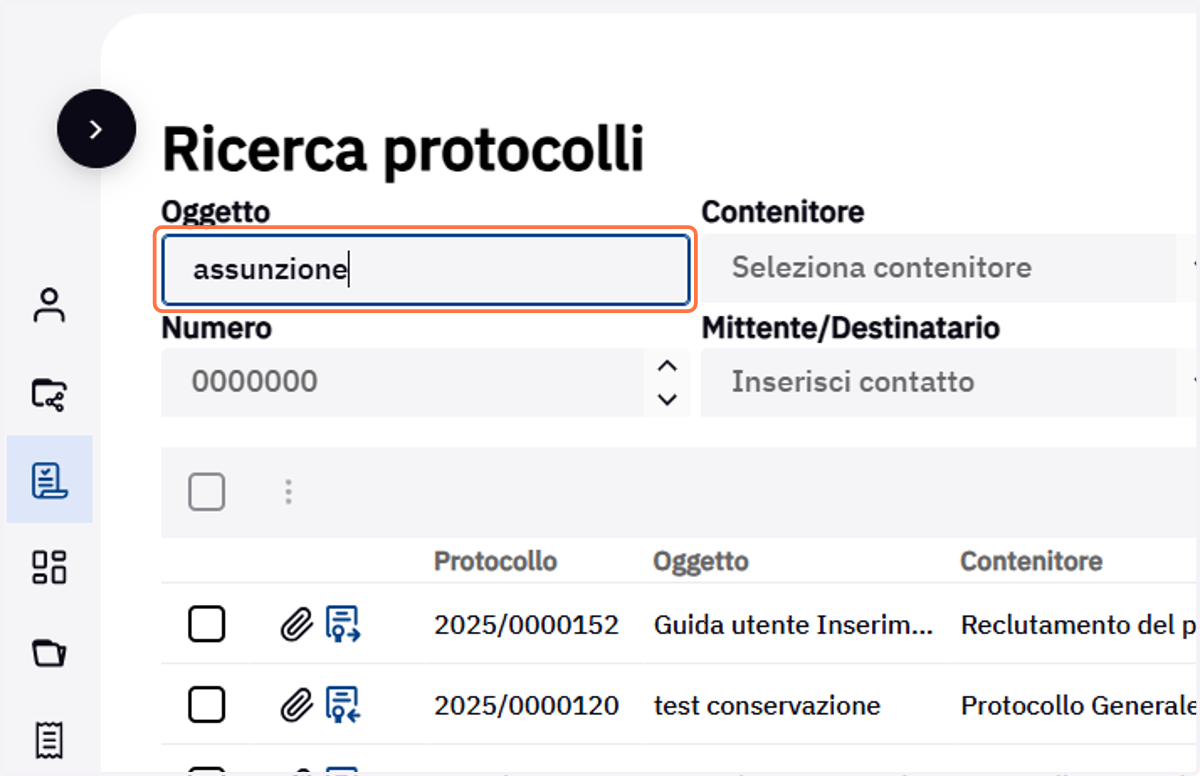Decrease the Numero field with down arrow

coord(667,400)
